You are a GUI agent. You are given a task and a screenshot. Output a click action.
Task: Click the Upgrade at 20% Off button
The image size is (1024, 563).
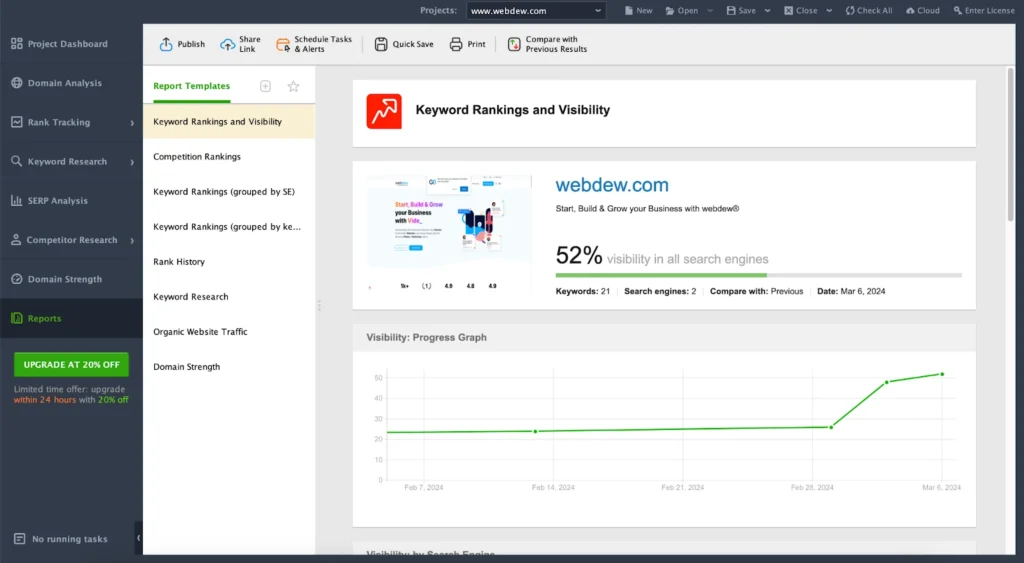click(71, 365)
